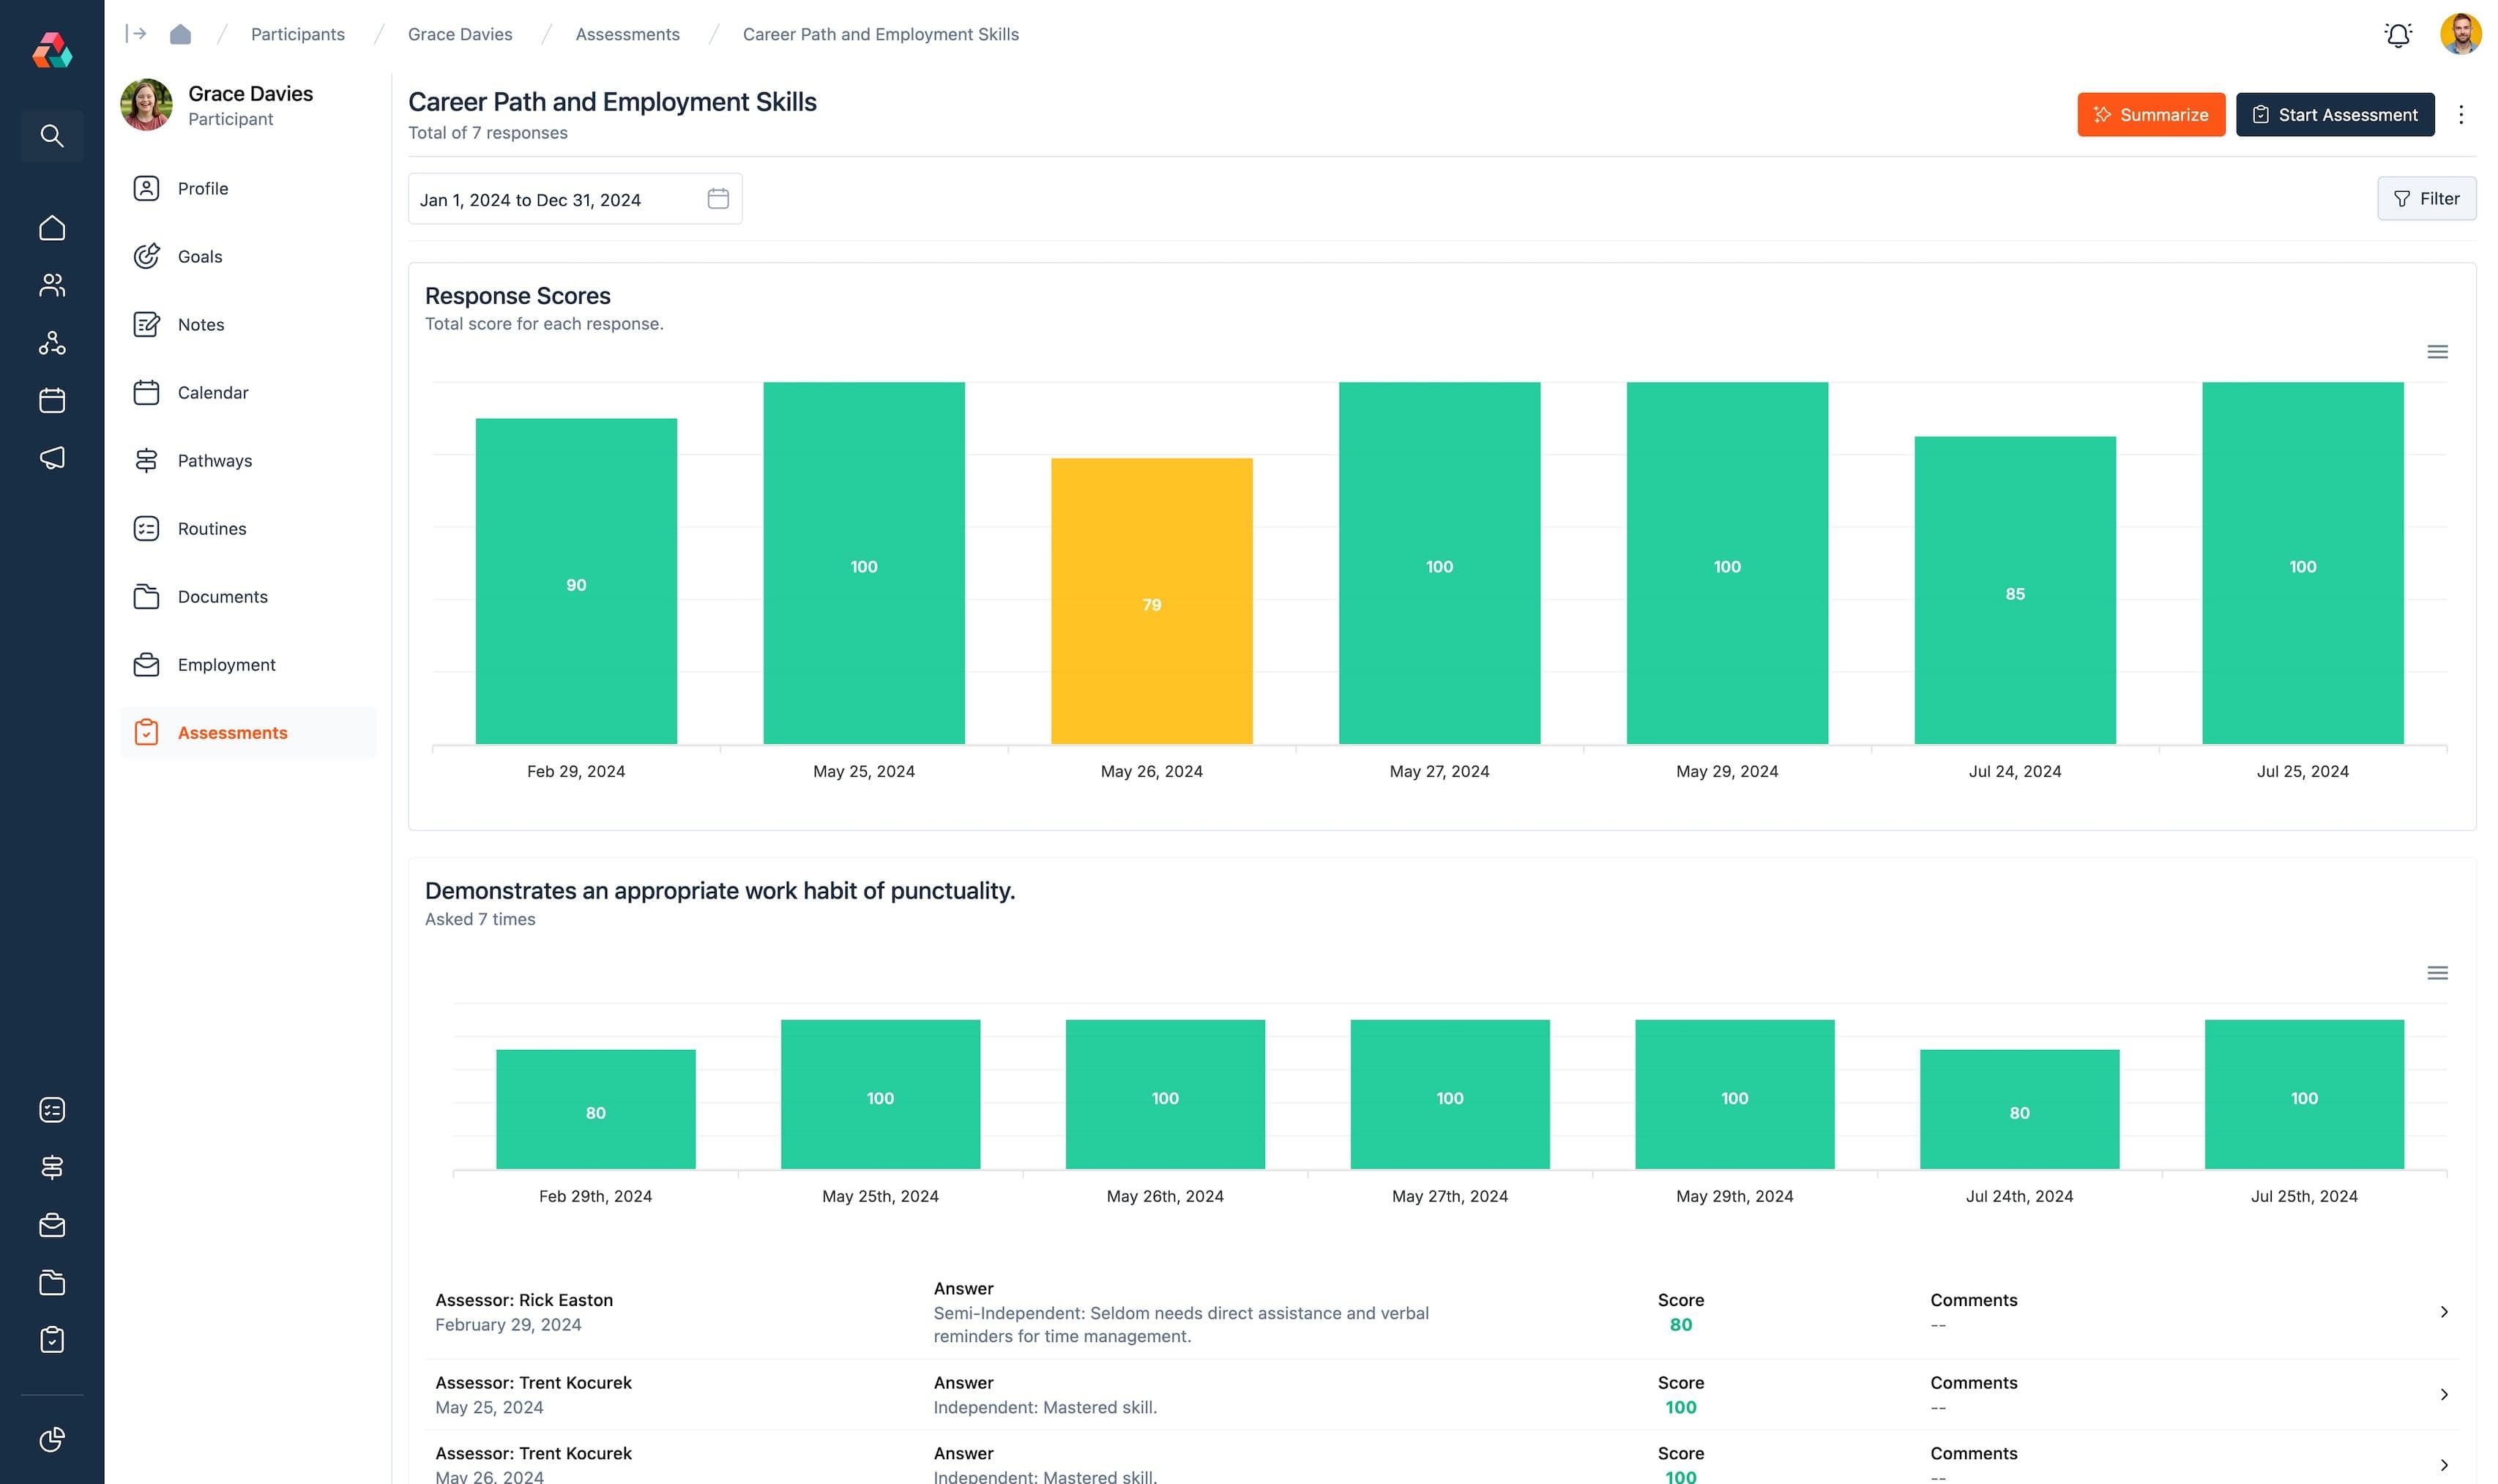Open the calendar icon in the left rail
This screenshot has height=1484, width=2498.
click(51, 399)
